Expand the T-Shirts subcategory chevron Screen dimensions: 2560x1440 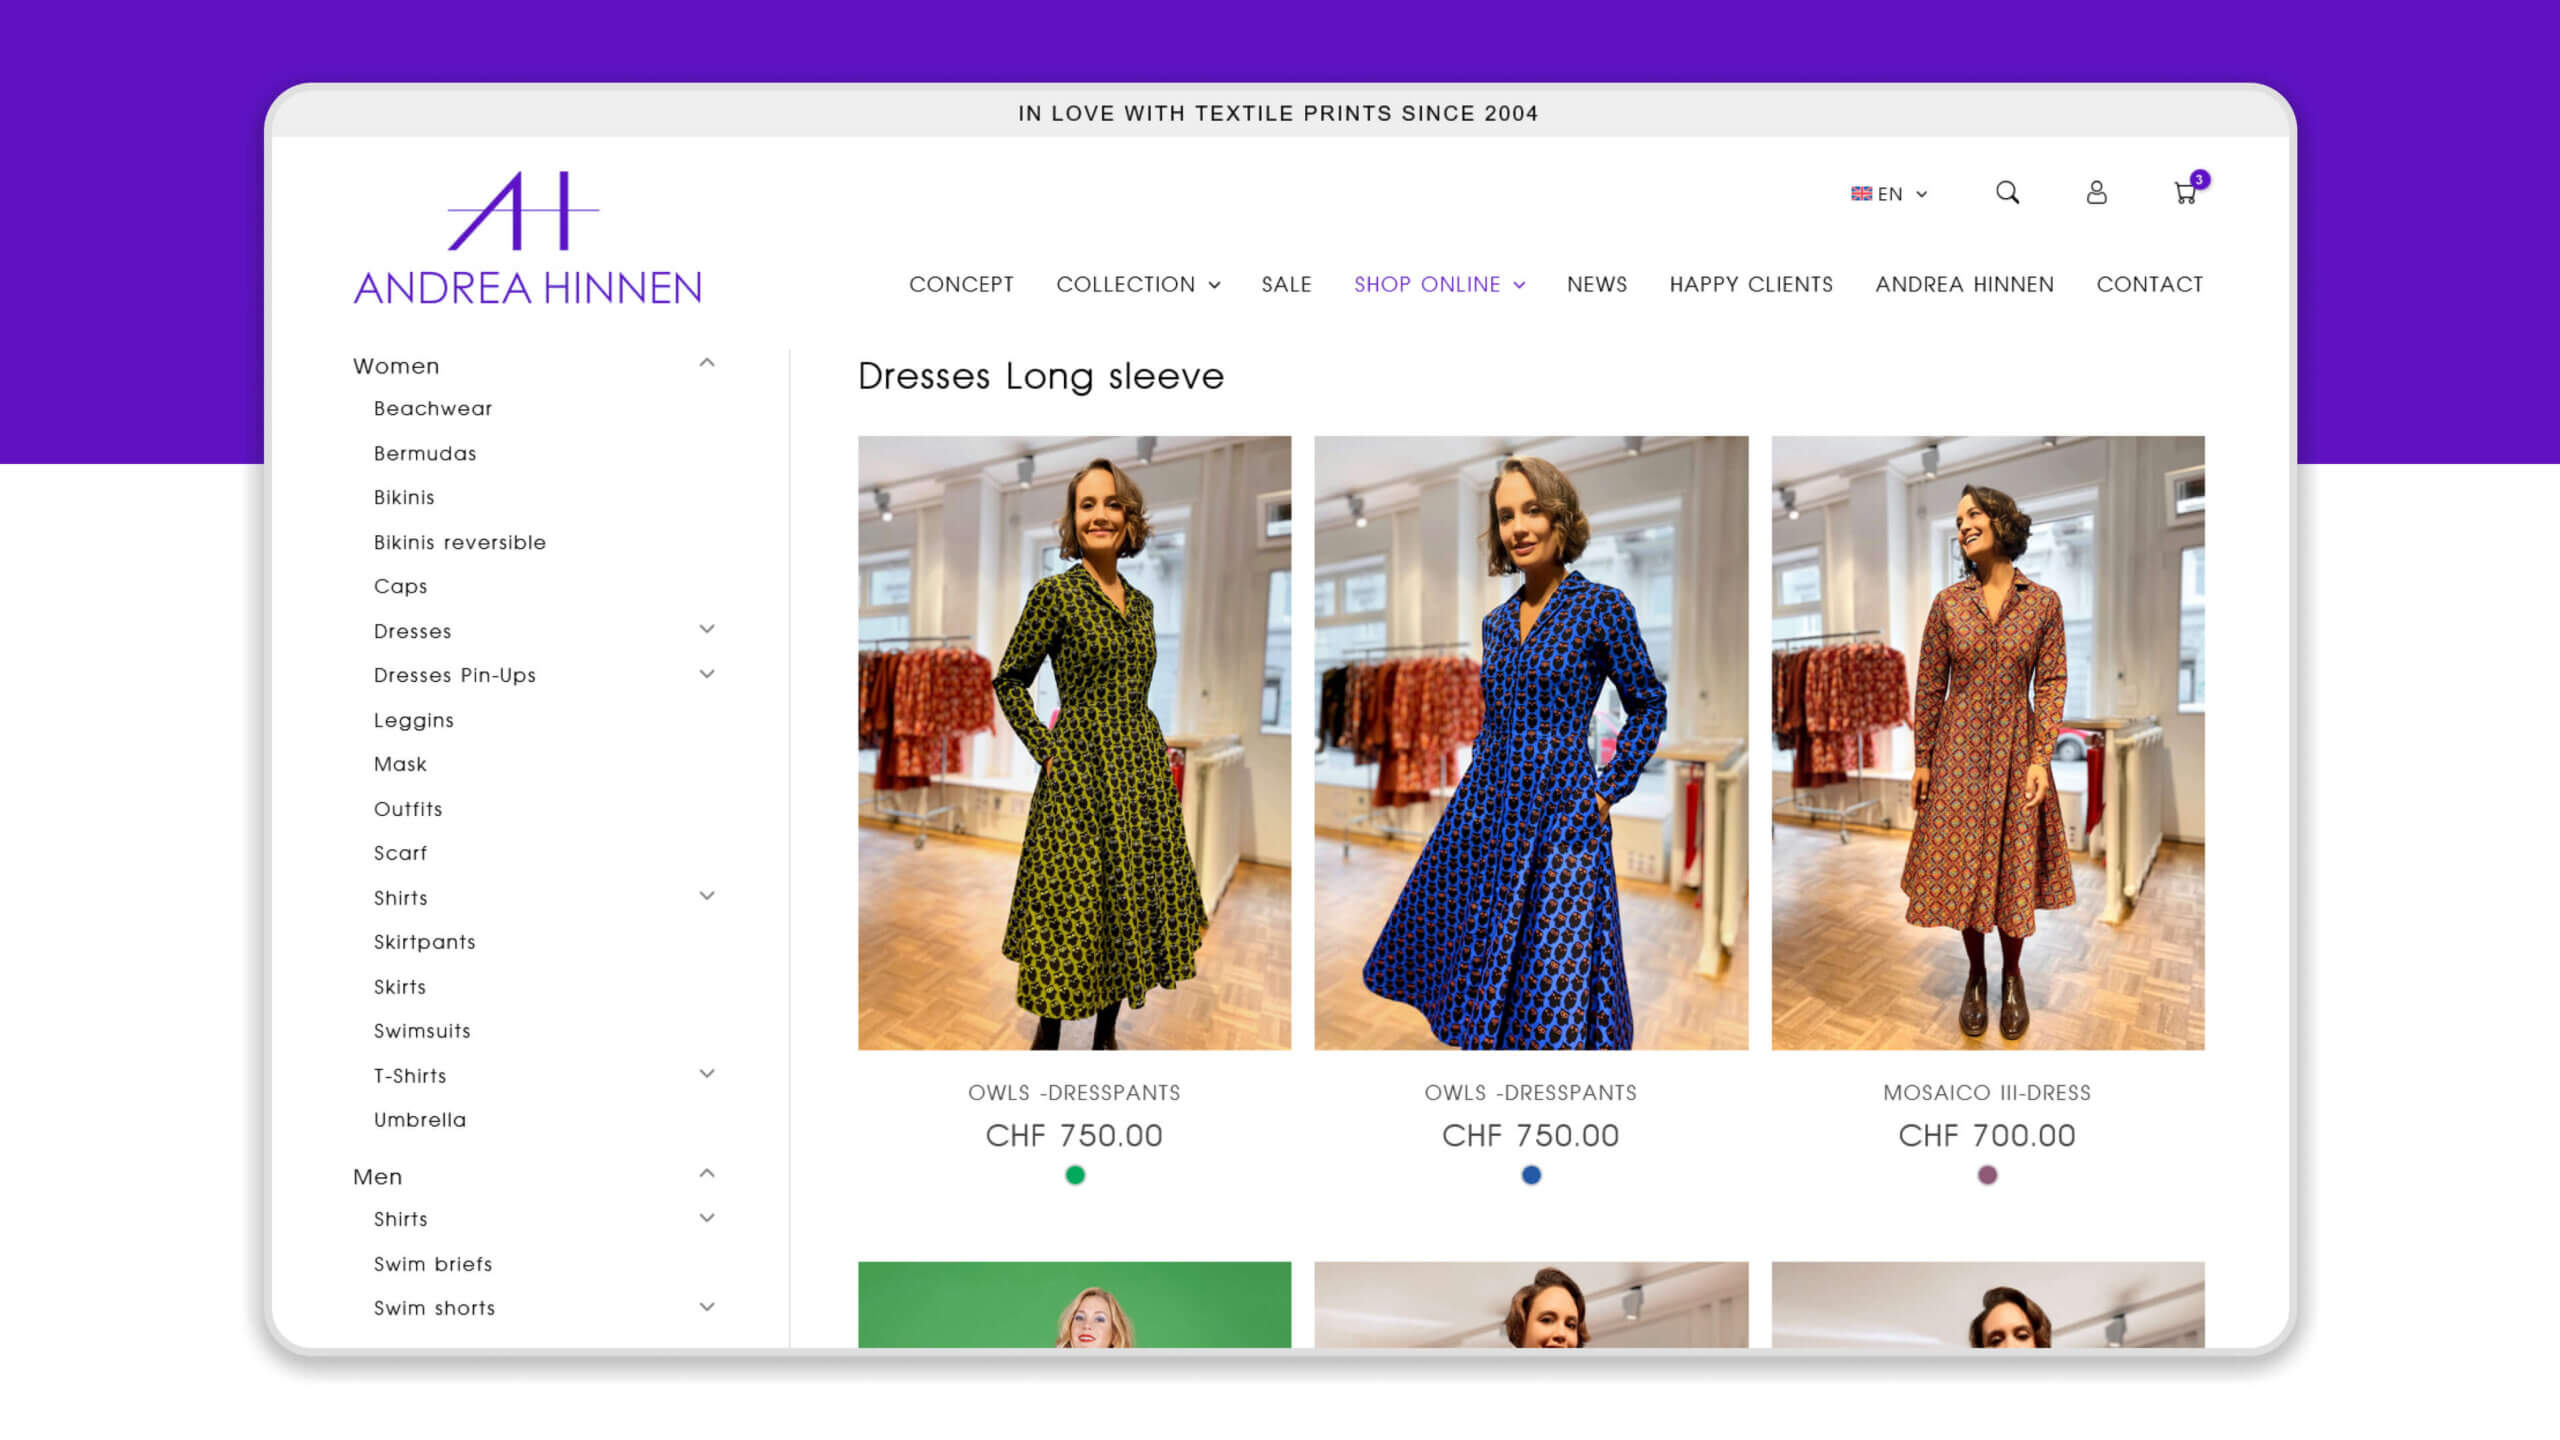[707, 1074]
